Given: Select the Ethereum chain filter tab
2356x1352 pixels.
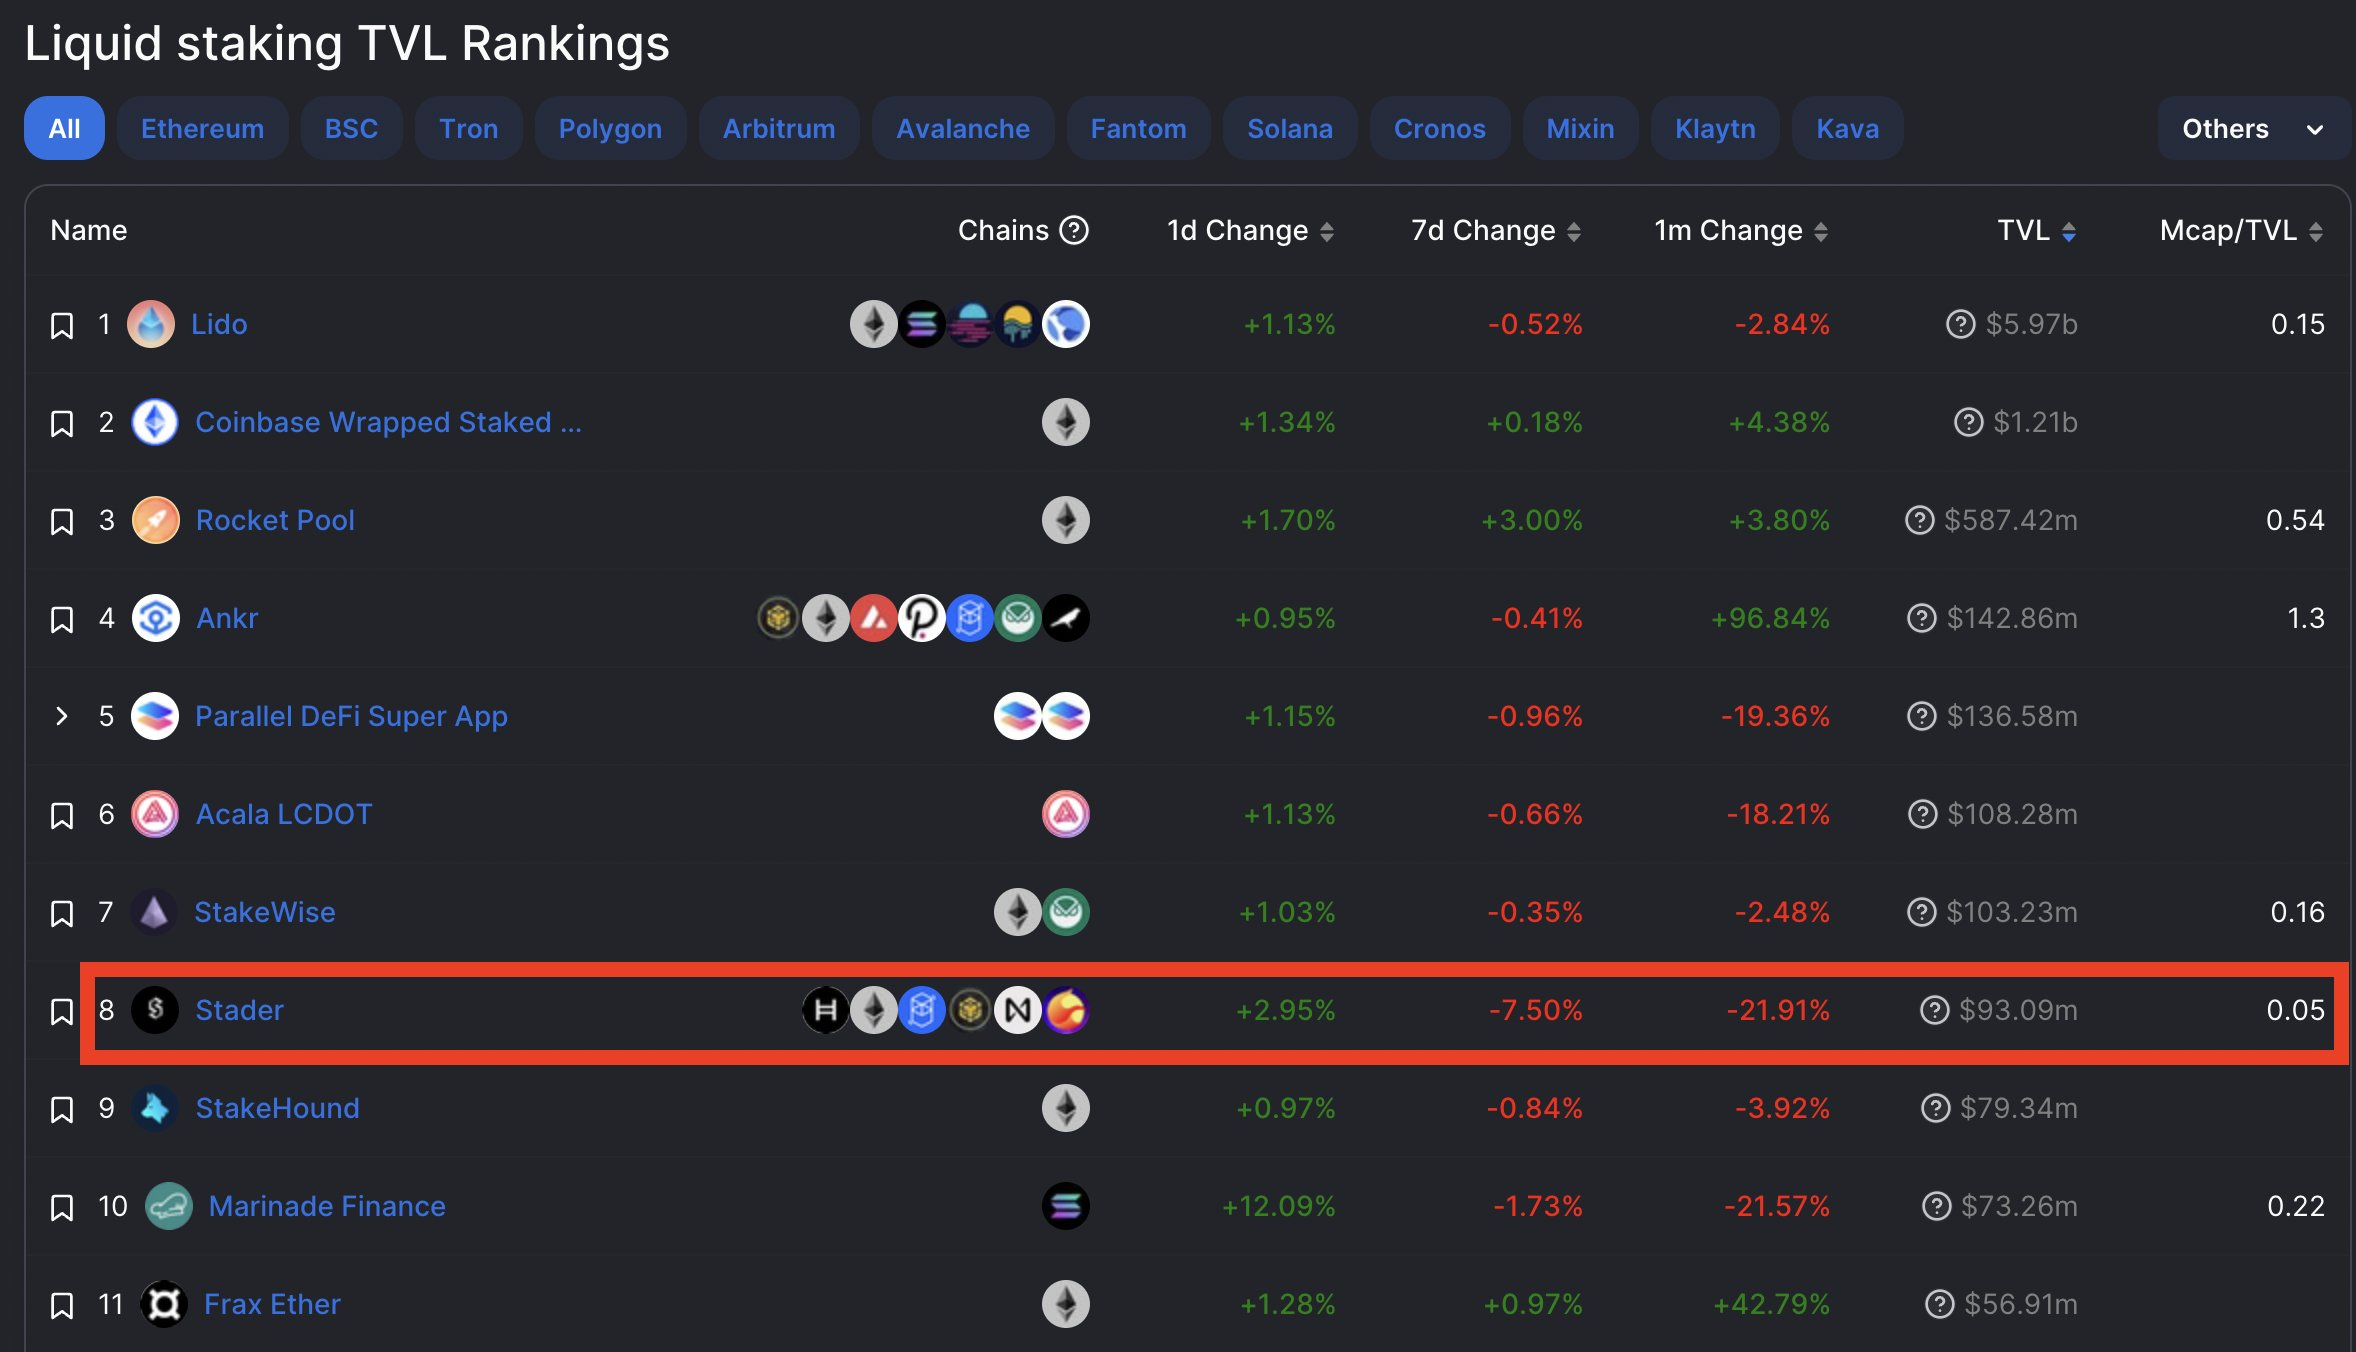Looking at the screenshot, I should point(202,129).
